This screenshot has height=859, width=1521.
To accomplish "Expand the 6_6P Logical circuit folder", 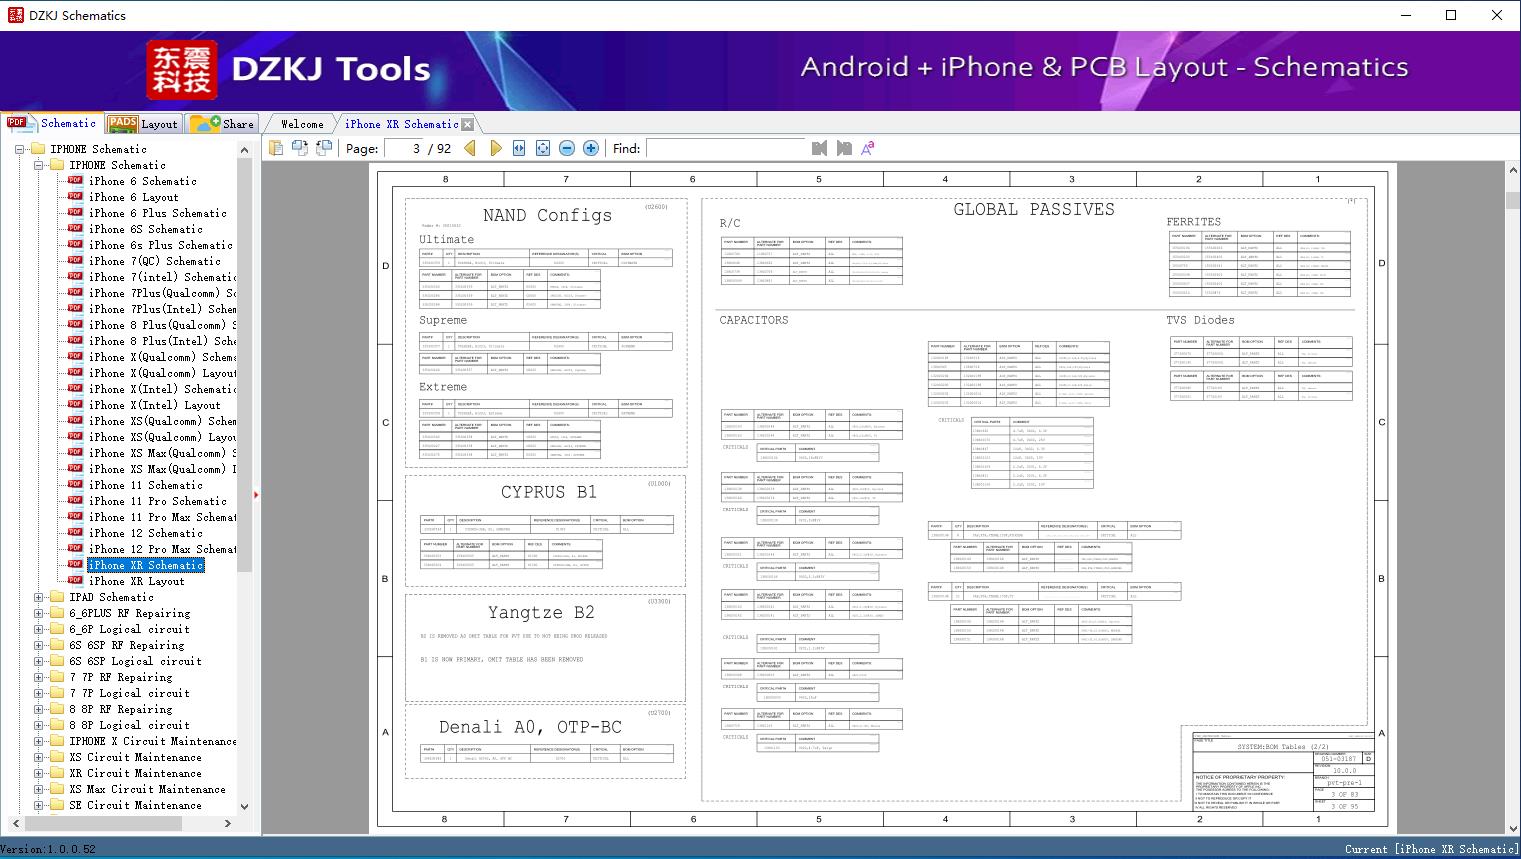I will 39,629.
